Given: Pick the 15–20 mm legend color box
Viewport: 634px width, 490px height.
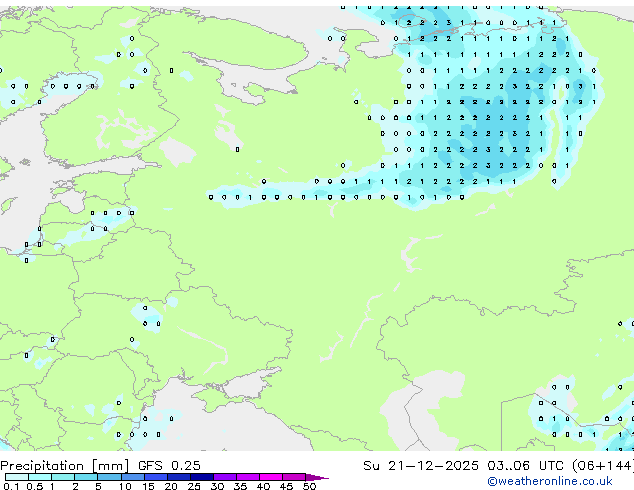Looking at the screenshot, I should [x=156, y=477].
